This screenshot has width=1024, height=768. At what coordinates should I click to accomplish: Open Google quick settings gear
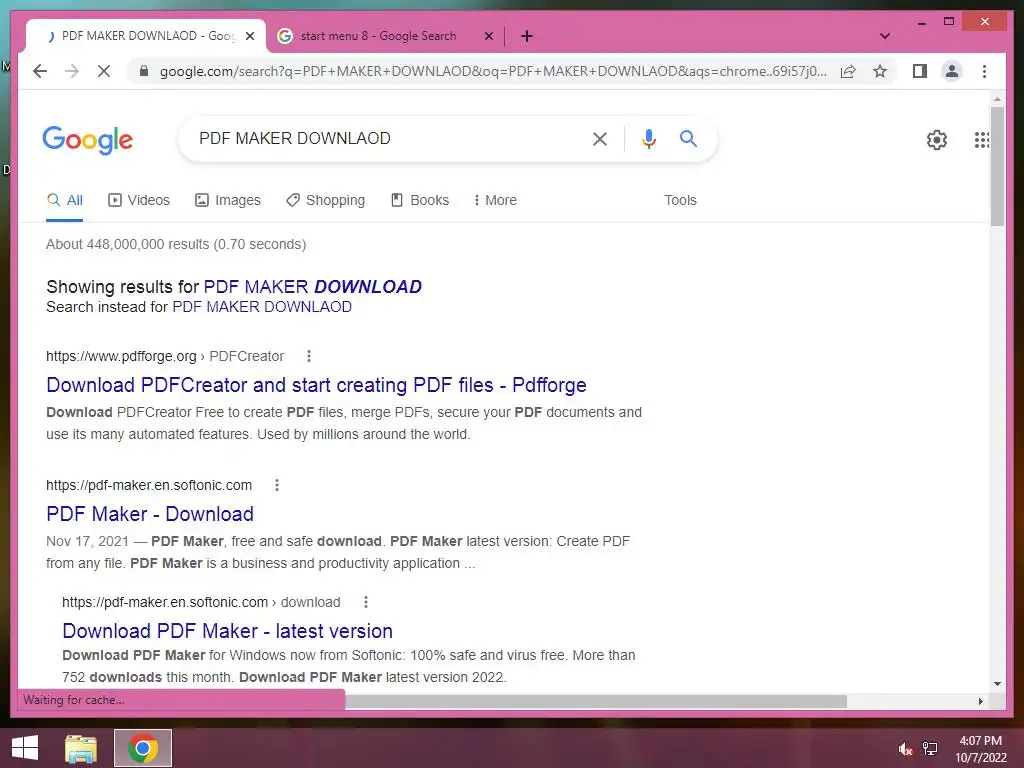[x=936, y=139]
